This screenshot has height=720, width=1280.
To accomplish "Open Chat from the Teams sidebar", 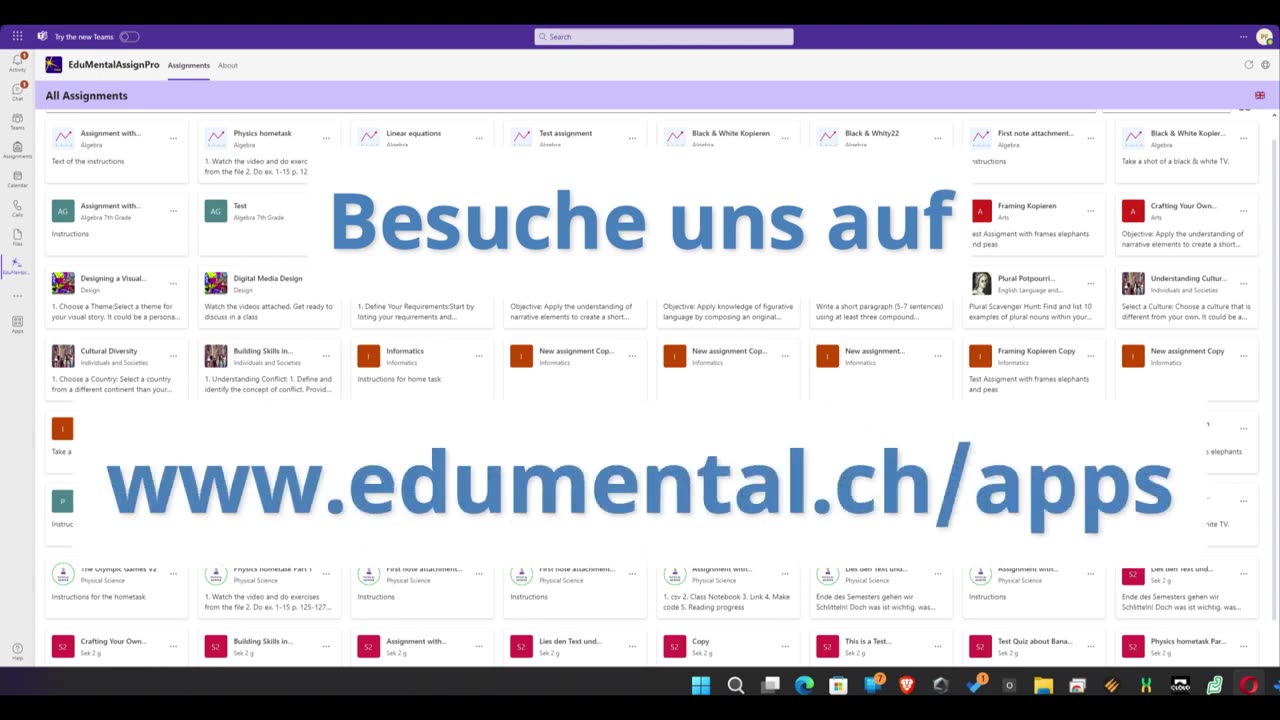I will pos(17,91).
